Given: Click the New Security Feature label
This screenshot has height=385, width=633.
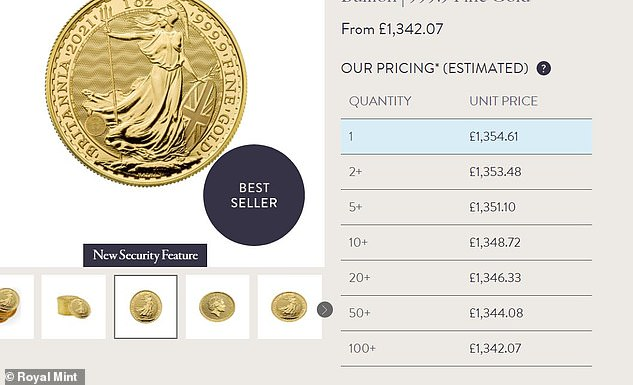Looking at the screenshot, I should tap(145, 255).
